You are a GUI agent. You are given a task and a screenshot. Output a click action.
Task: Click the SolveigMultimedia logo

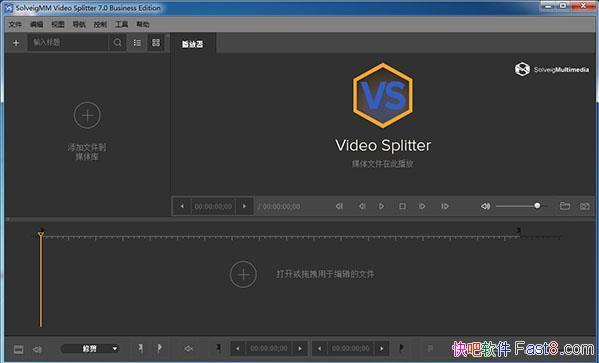click(x=552, y=69)
